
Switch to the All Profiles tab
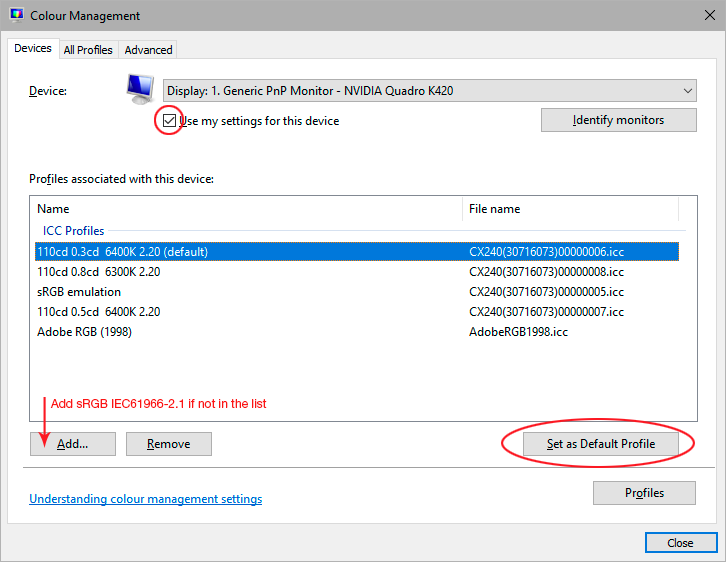point(88,50)
